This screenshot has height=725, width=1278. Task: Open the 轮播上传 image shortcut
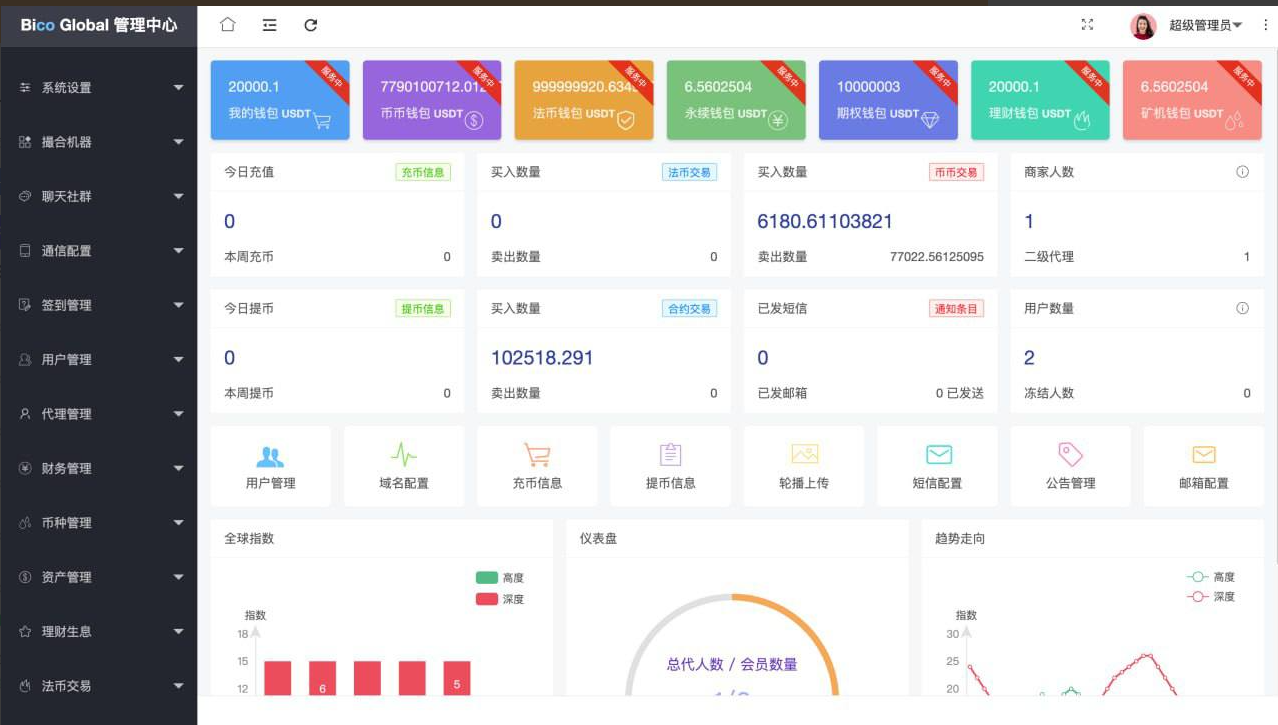pyautogui.click(x=804, y=466)
